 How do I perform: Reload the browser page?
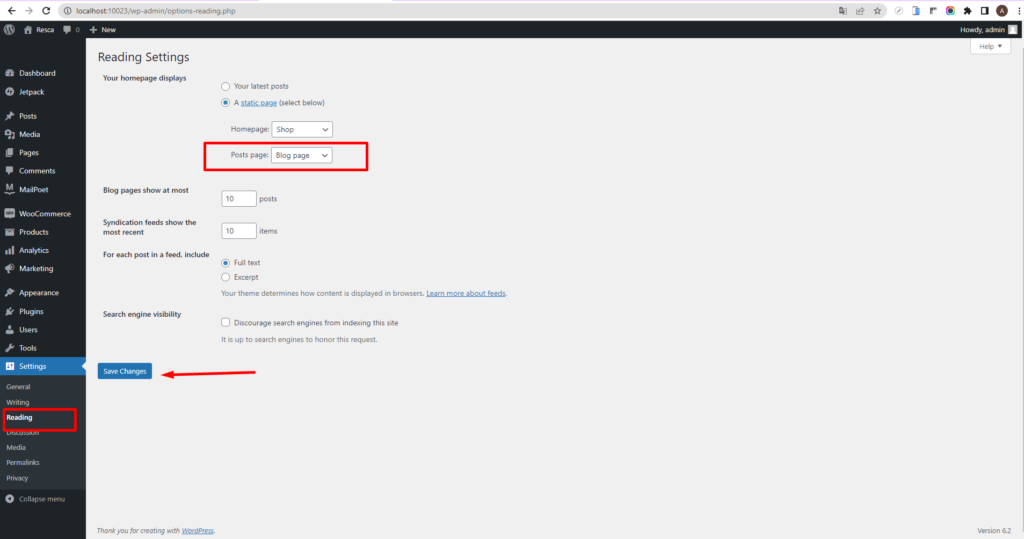(46, 10)
